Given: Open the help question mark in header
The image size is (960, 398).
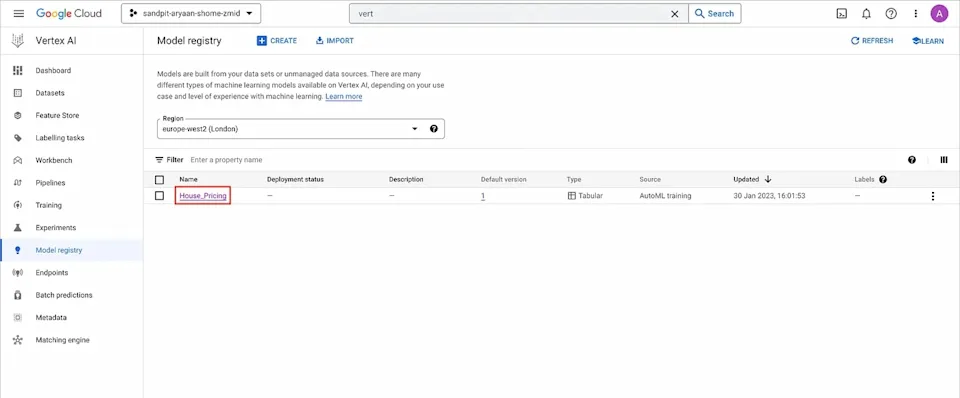Looking at the screenshot, I should [891, 13].
